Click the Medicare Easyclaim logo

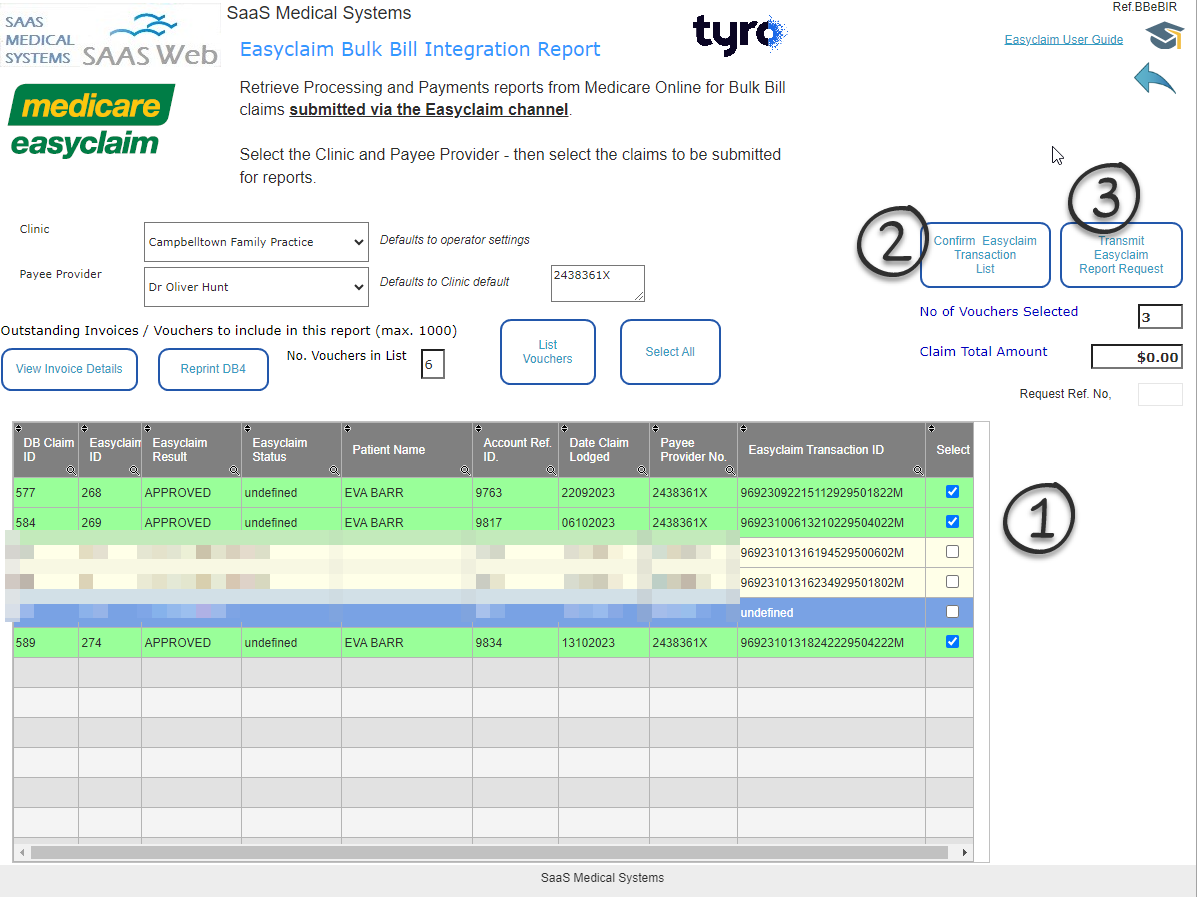pyautogui.click(x=91, y=120)
